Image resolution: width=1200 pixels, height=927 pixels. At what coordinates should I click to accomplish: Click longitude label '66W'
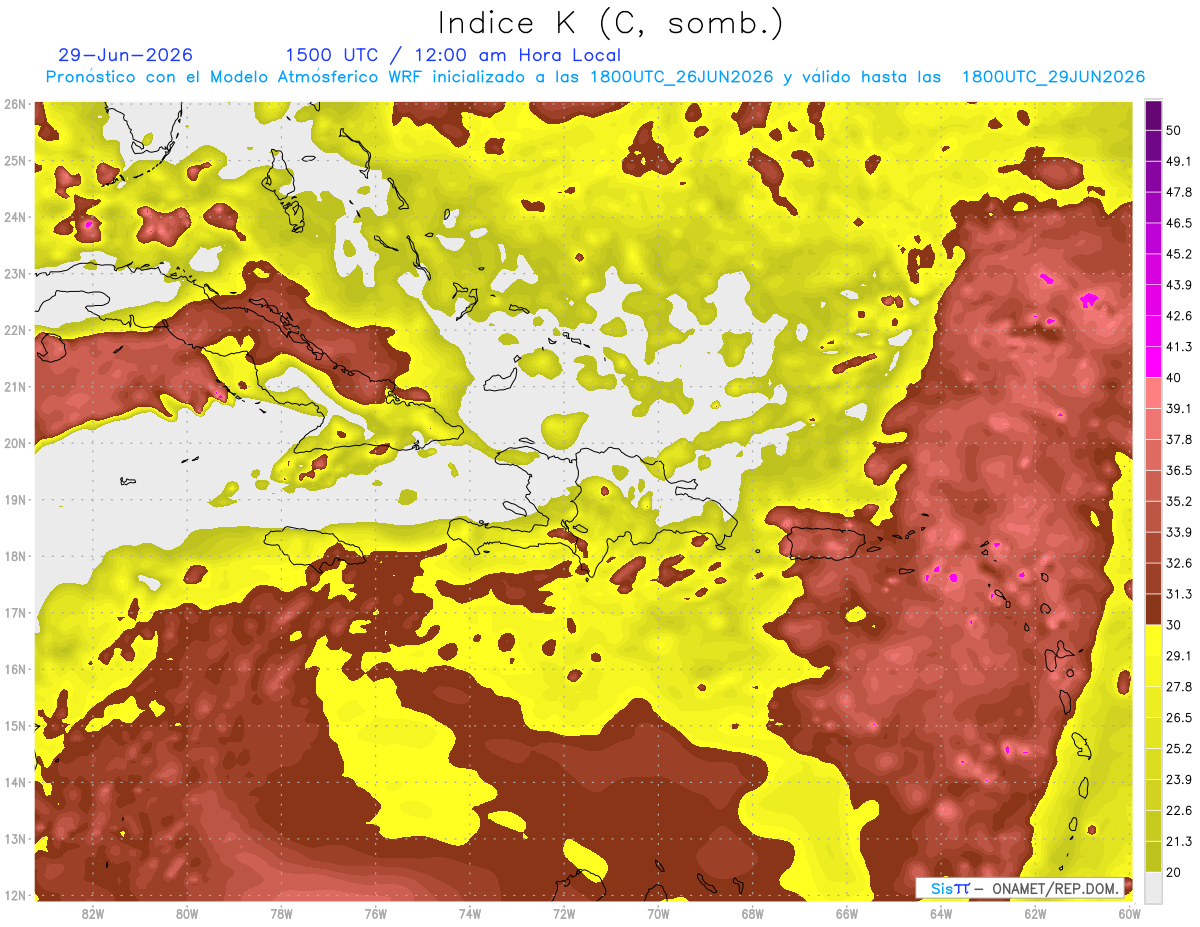click(847, 914)
